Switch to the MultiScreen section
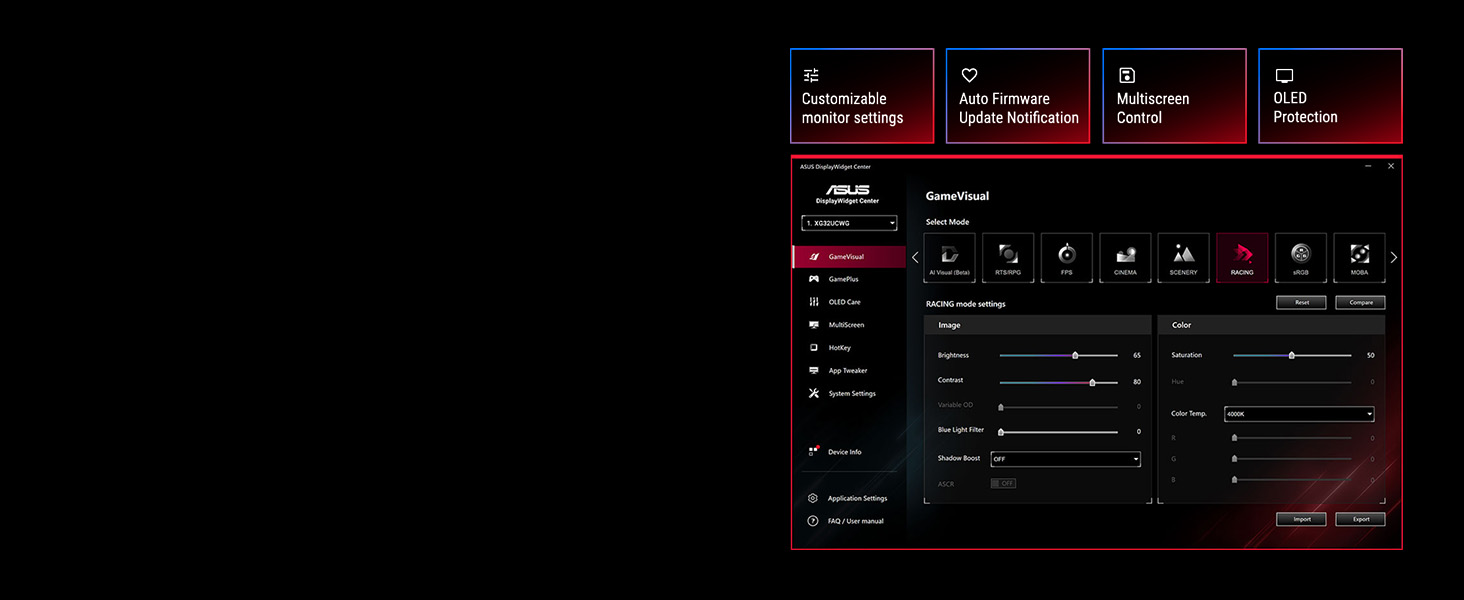The width and height of the screenshot is (1464, 600). pos(846,324)
